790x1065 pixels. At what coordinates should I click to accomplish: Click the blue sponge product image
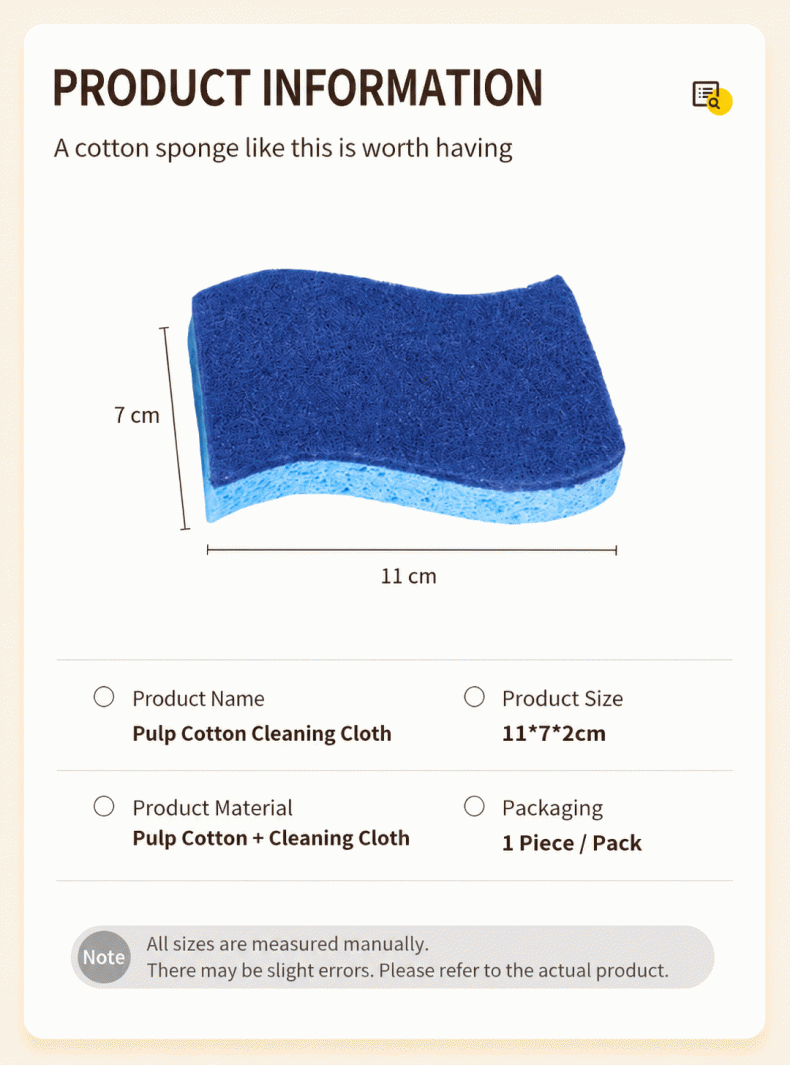click(406, 397)
